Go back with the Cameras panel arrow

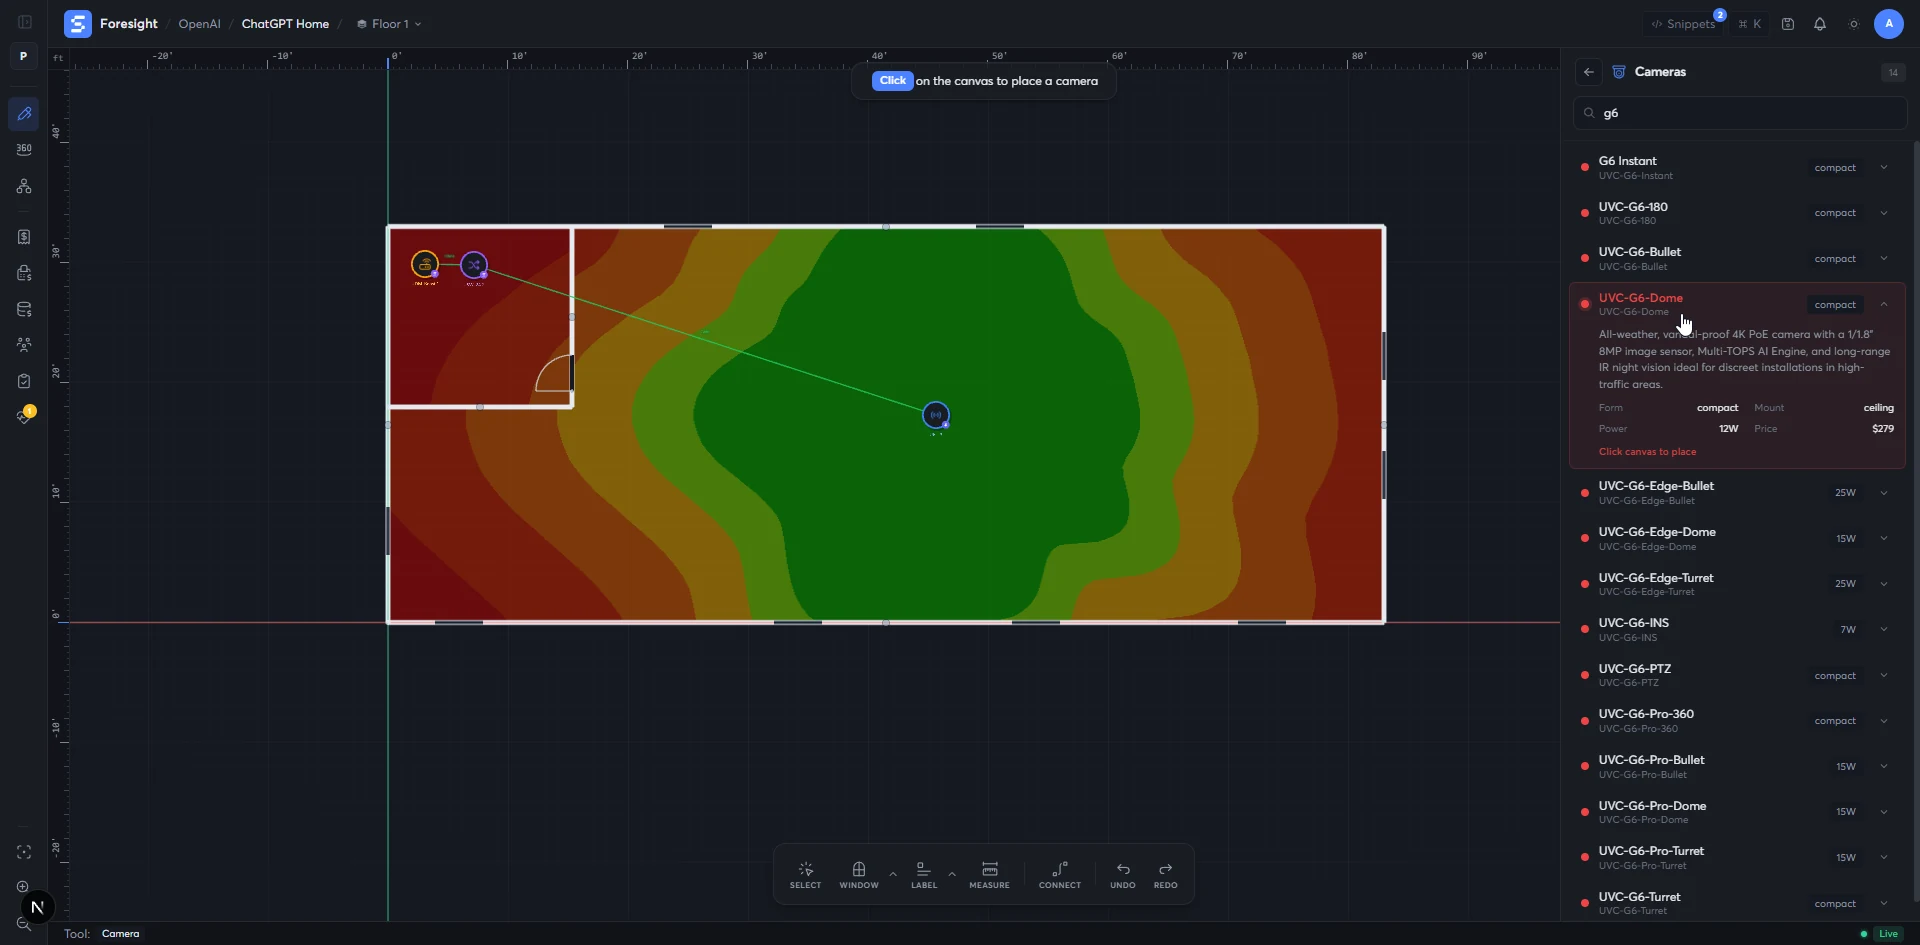point(1589,72)
